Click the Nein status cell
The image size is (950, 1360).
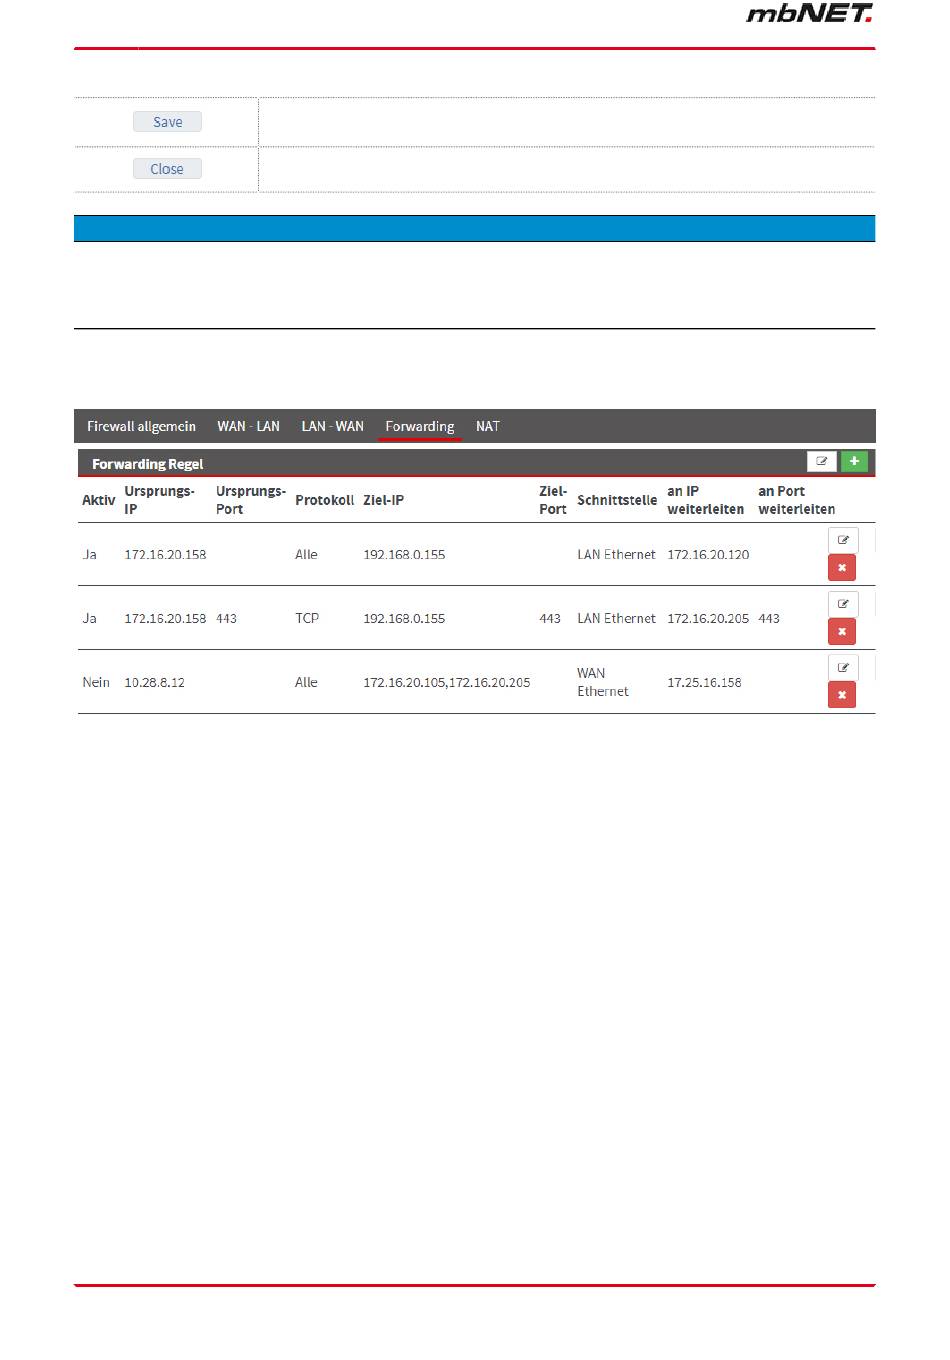pyautogui.click(x=96, y=682)
